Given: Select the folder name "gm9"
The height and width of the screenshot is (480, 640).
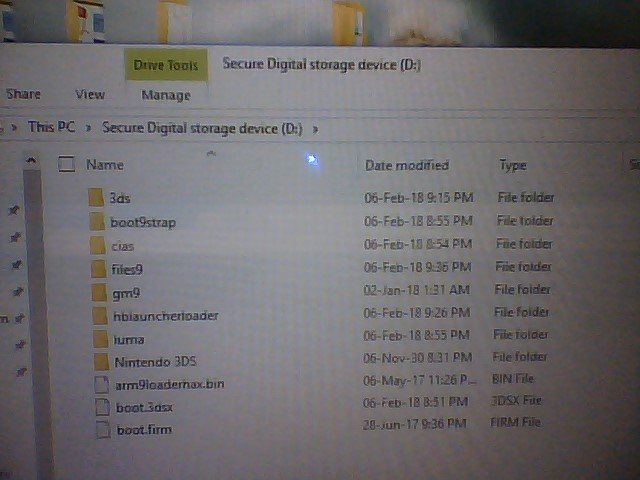Looking at the screenshot, I should pos(127,294).
